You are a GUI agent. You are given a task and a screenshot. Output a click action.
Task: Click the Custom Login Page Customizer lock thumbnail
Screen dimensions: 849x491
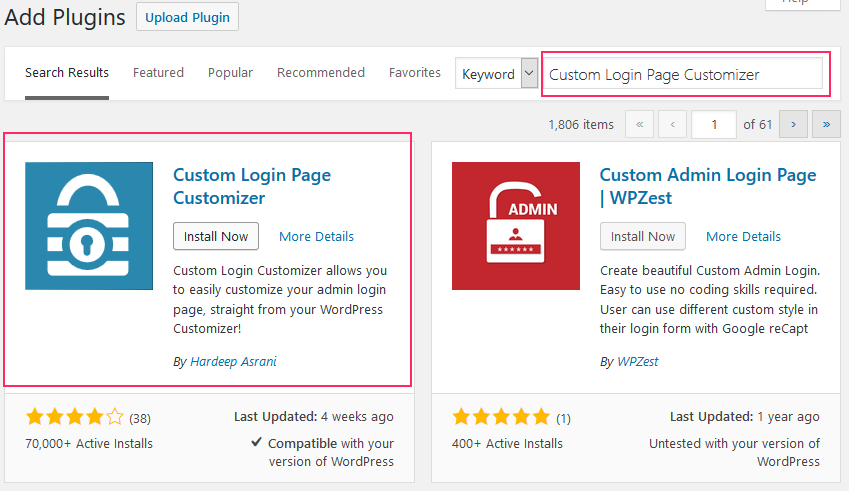click(x=89, y=226)
